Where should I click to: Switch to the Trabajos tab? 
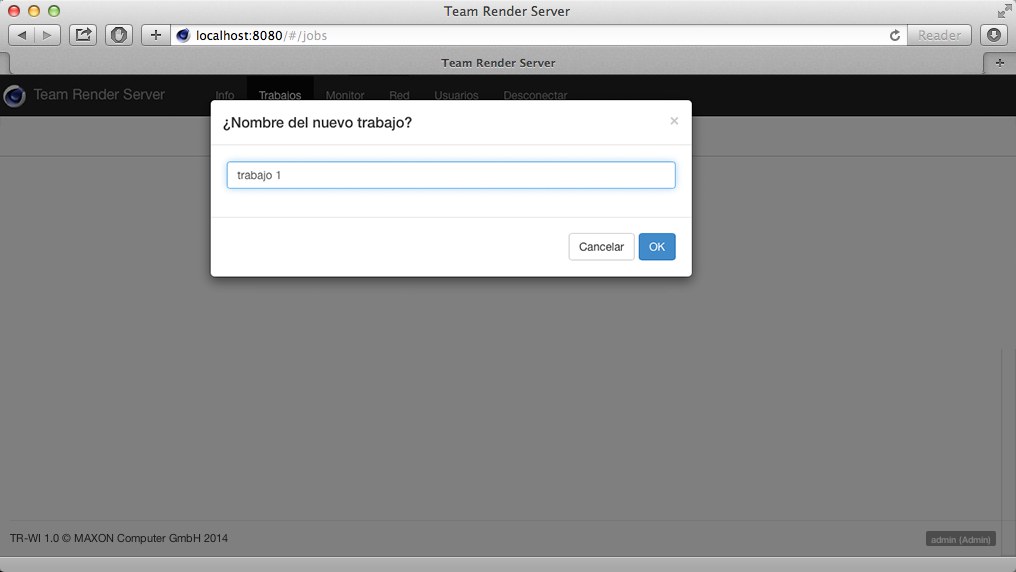(x=280, y=96)
